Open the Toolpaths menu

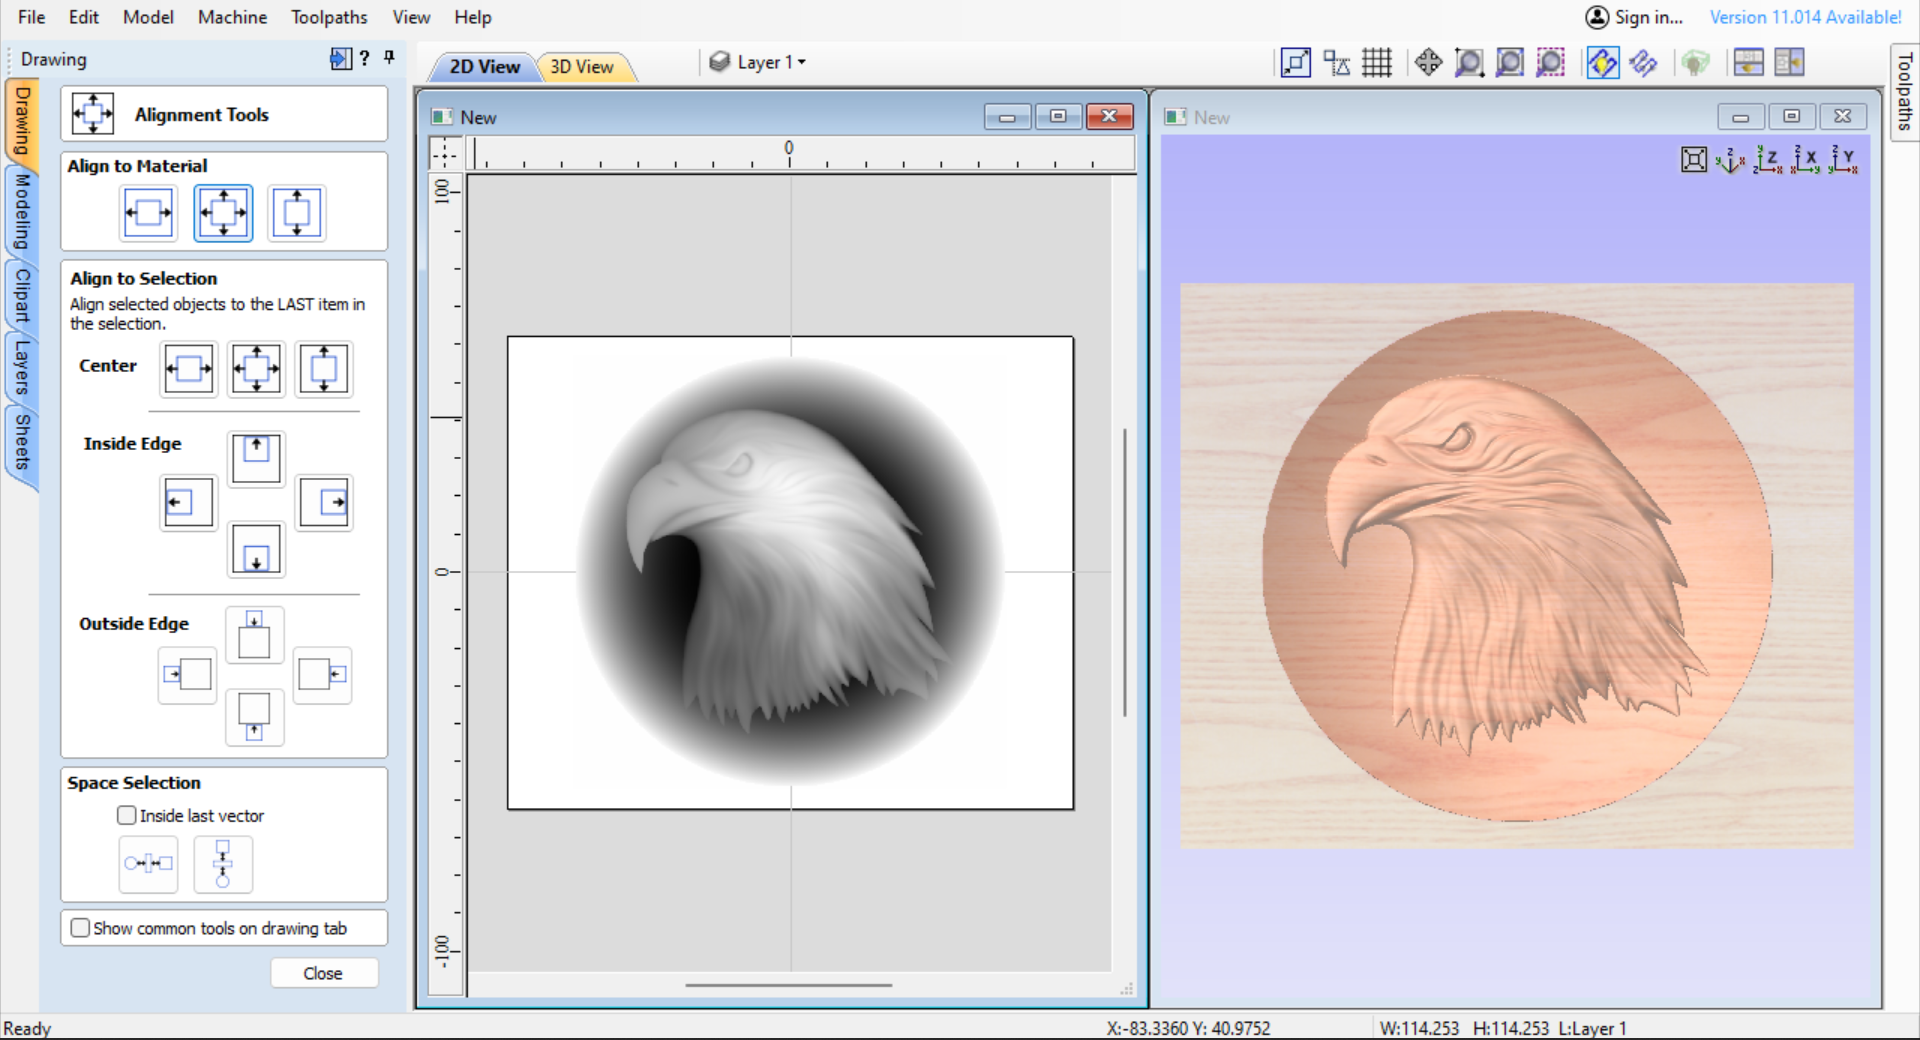point(329,17)
